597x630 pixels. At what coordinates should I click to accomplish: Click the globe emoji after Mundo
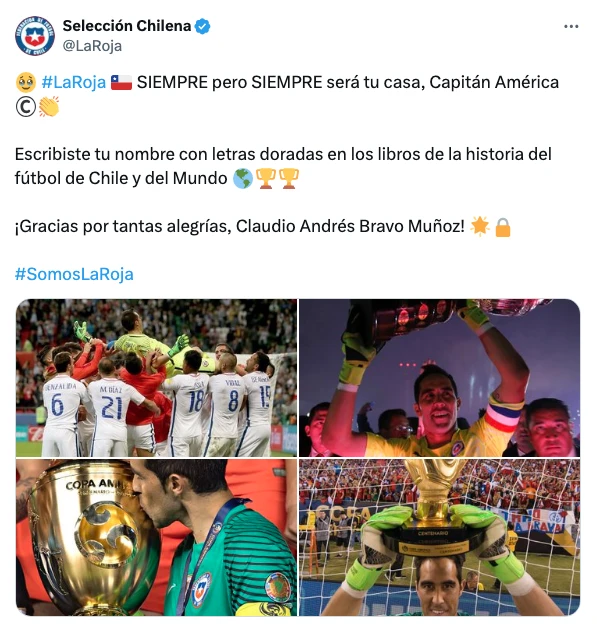pos(243,178)
